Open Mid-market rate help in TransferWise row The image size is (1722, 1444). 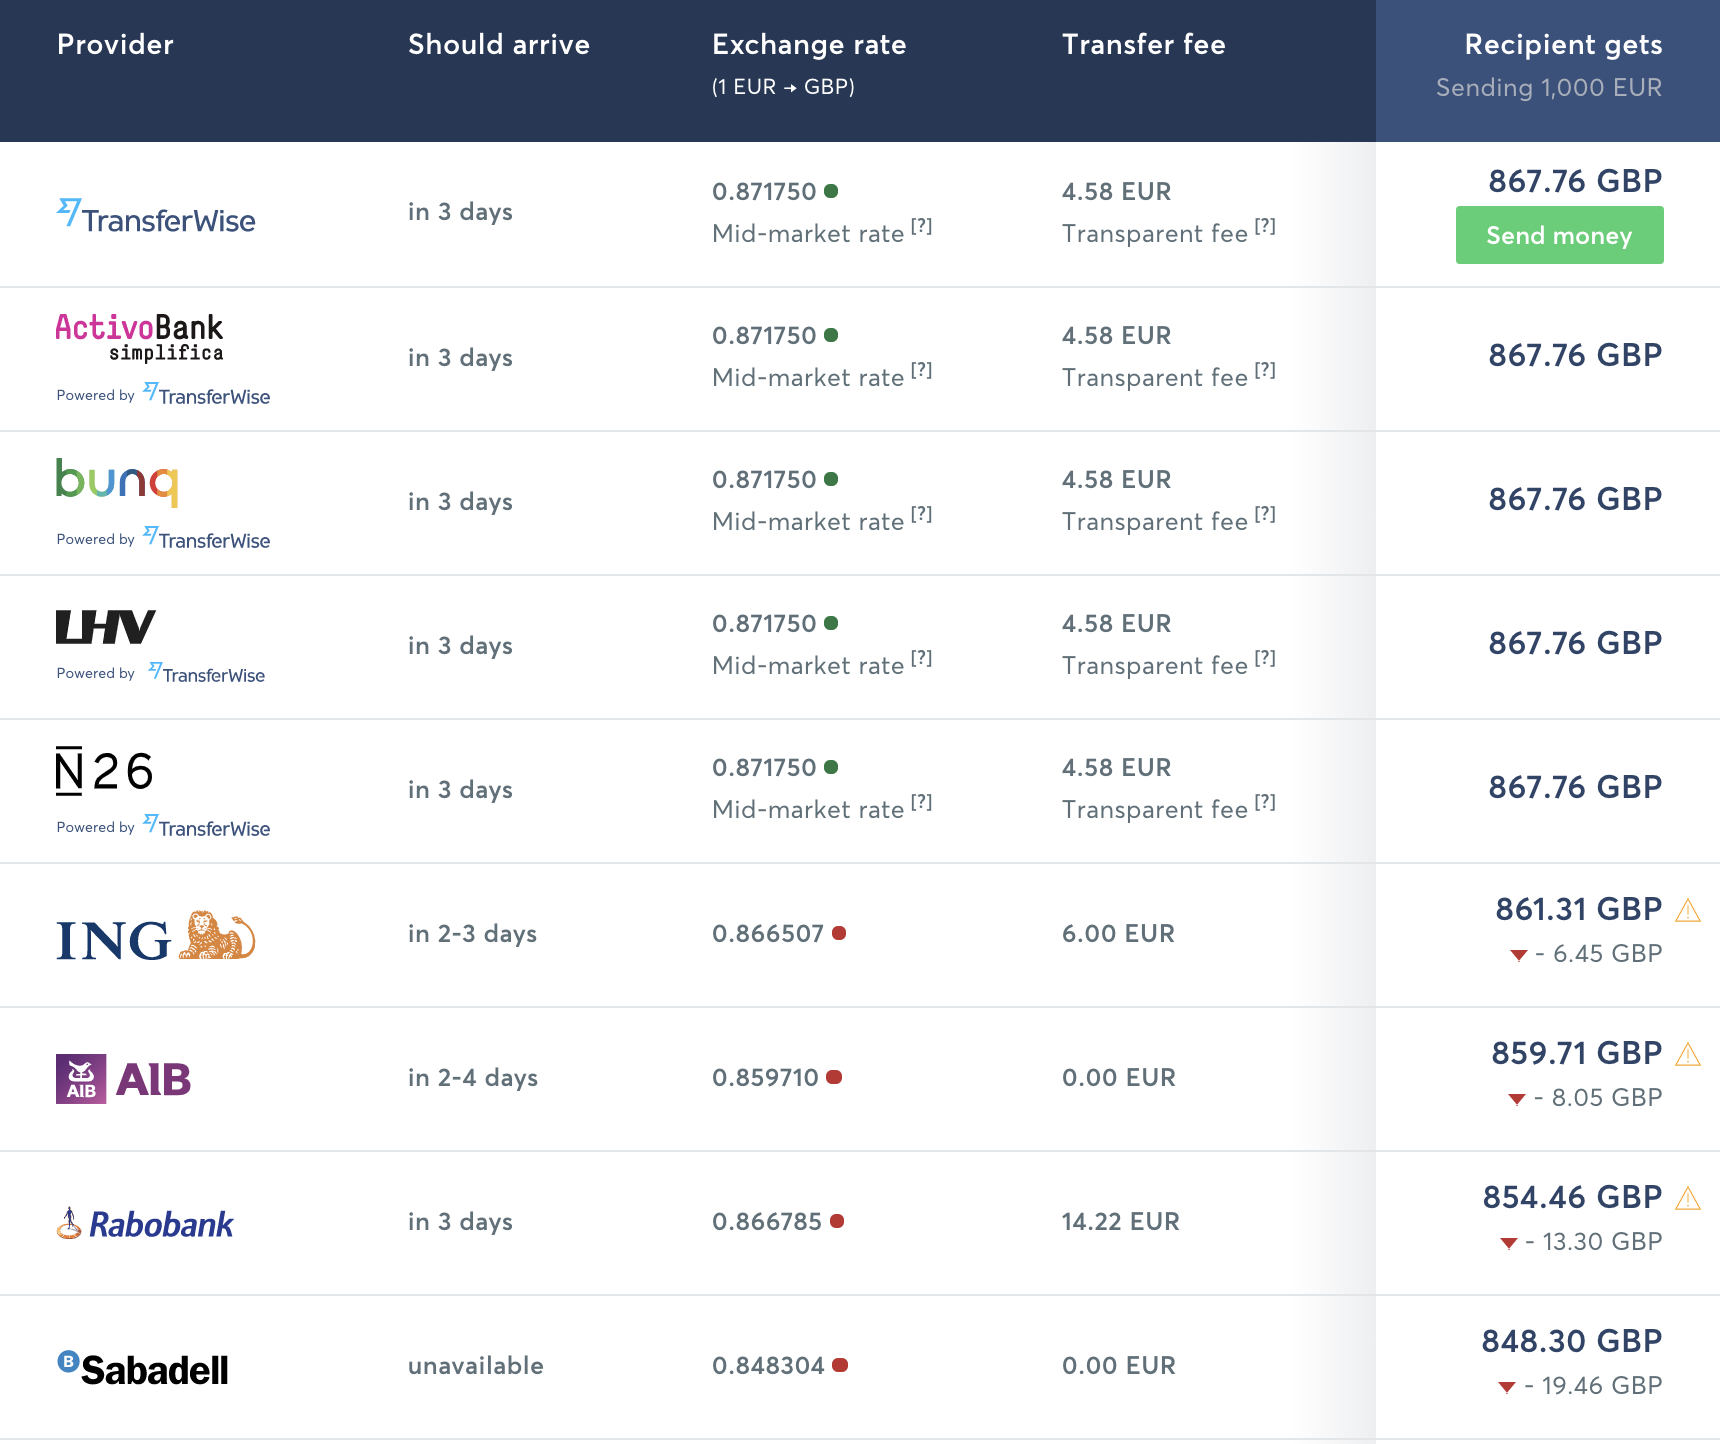click(921, 227)
